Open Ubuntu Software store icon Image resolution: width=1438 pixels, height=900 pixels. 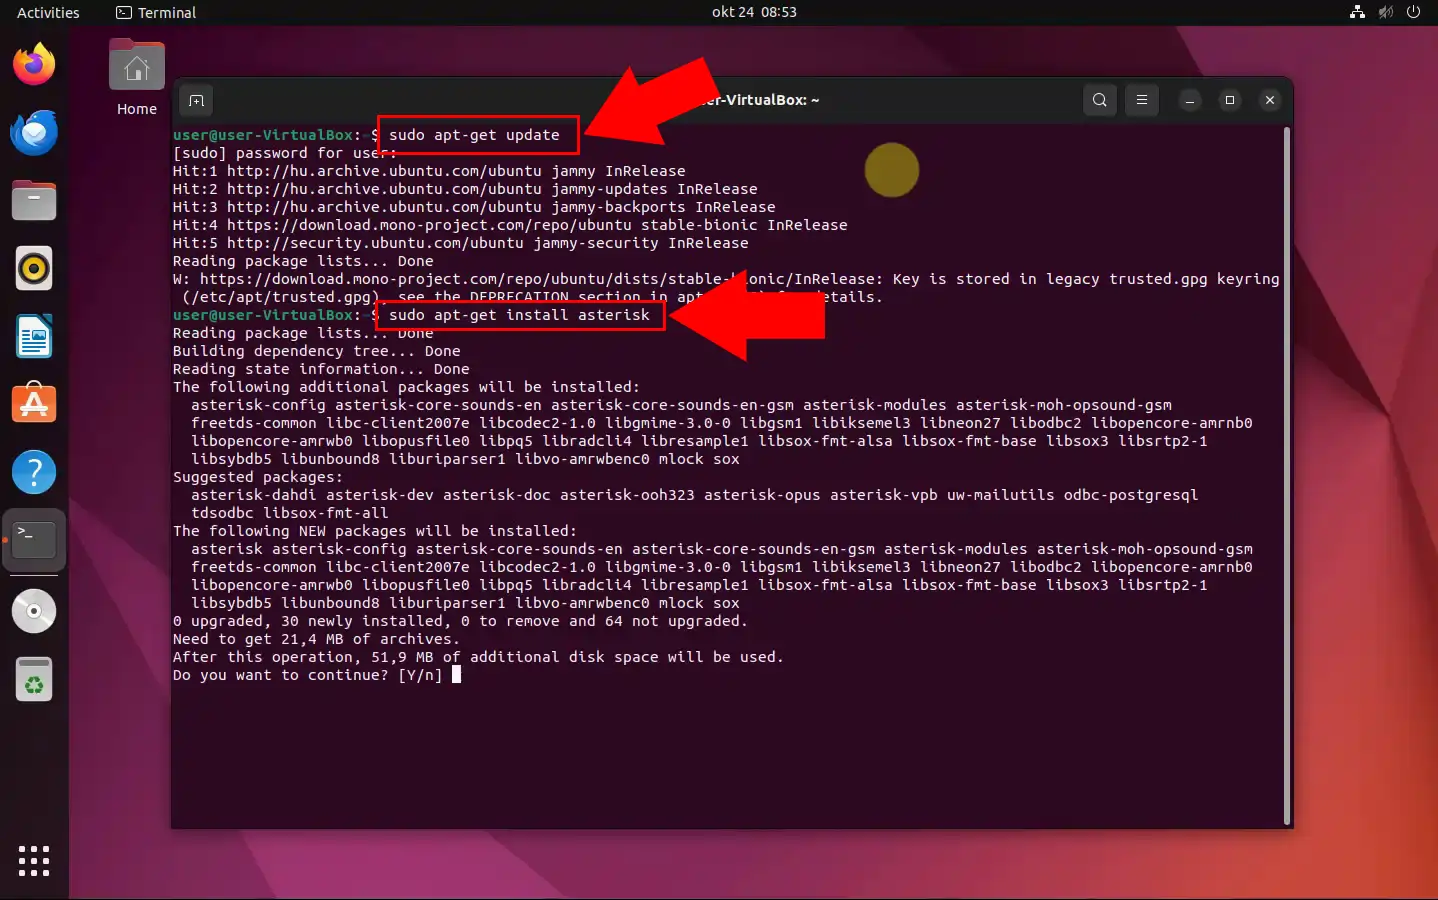(34, 403)
